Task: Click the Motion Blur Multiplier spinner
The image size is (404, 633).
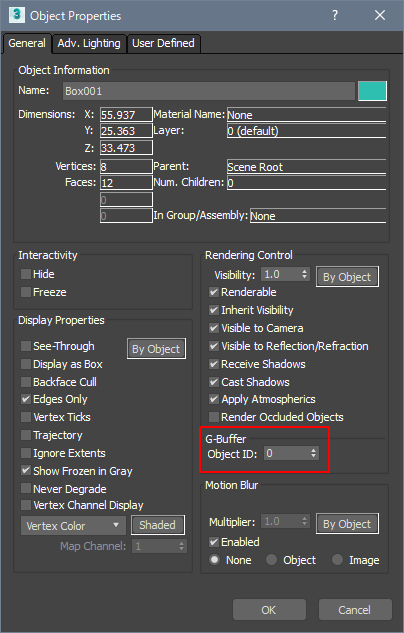Action: 285,522
